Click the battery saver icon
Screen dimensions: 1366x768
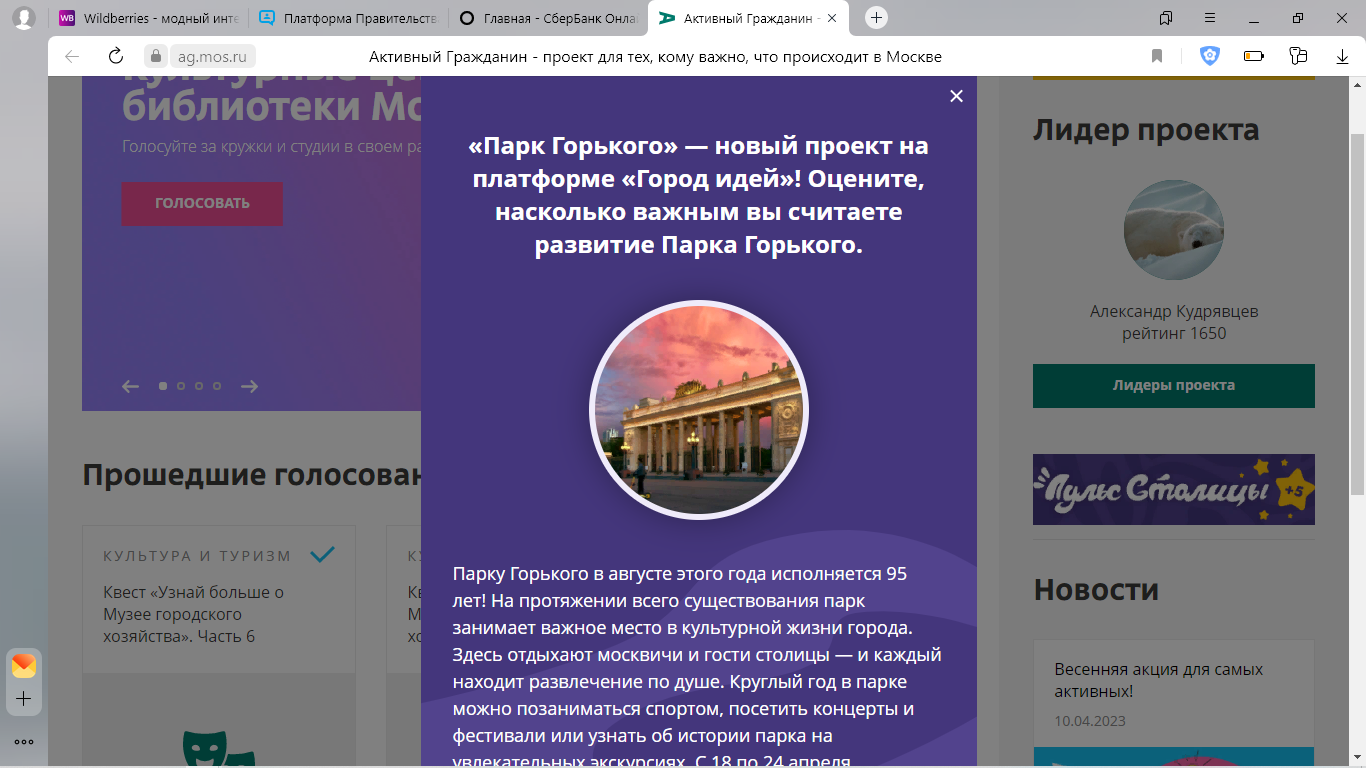[x=1254, y=56]
